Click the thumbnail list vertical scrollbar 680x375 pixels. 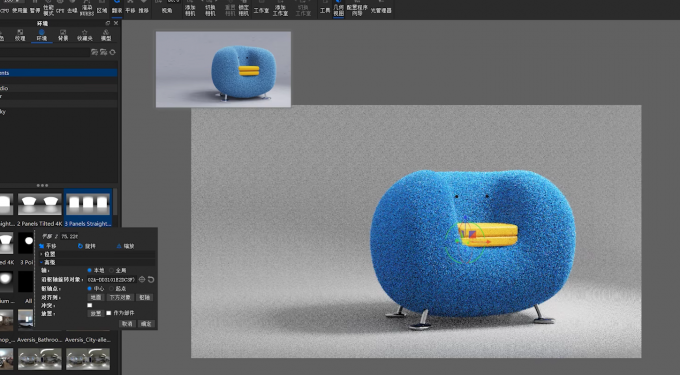click(x=115, y=202)
